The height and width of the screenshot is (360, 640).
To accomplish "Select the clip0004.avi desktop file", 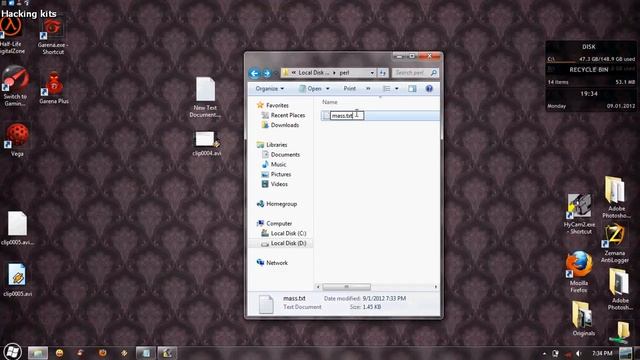I will tap(207, 143).
